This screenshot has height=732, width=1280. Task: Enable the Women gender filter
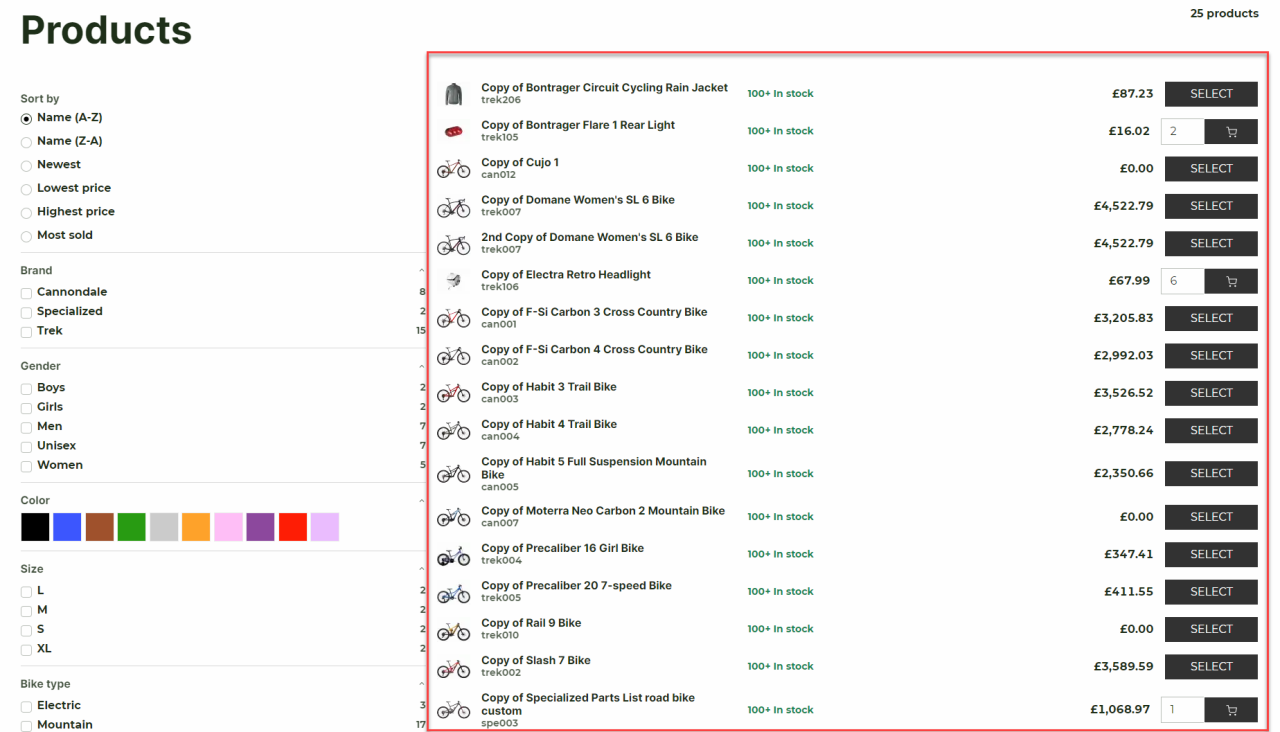[x=27, y=466]
